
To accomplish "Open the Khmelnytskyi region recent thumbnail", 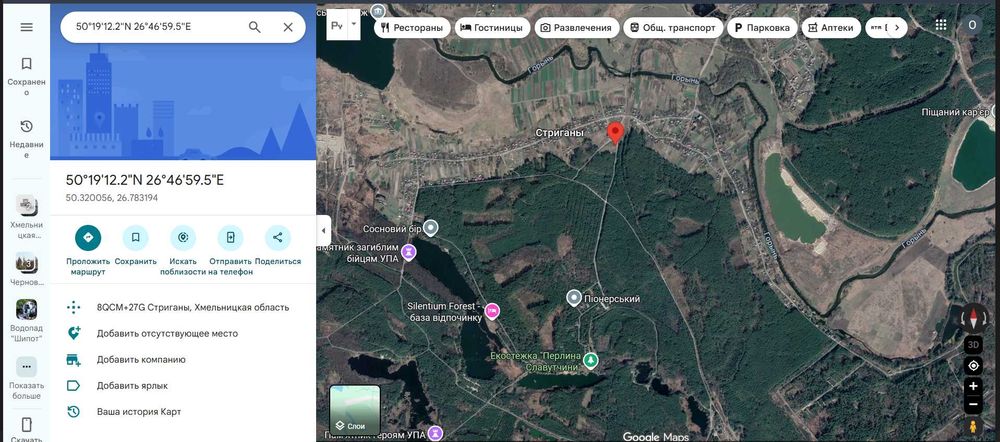I will pyautogui.click(x=26, y=217).
